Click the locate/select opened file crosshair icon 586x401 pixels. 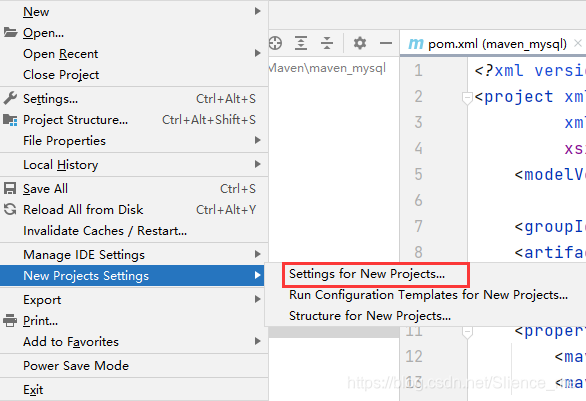[x=275, y=43]
